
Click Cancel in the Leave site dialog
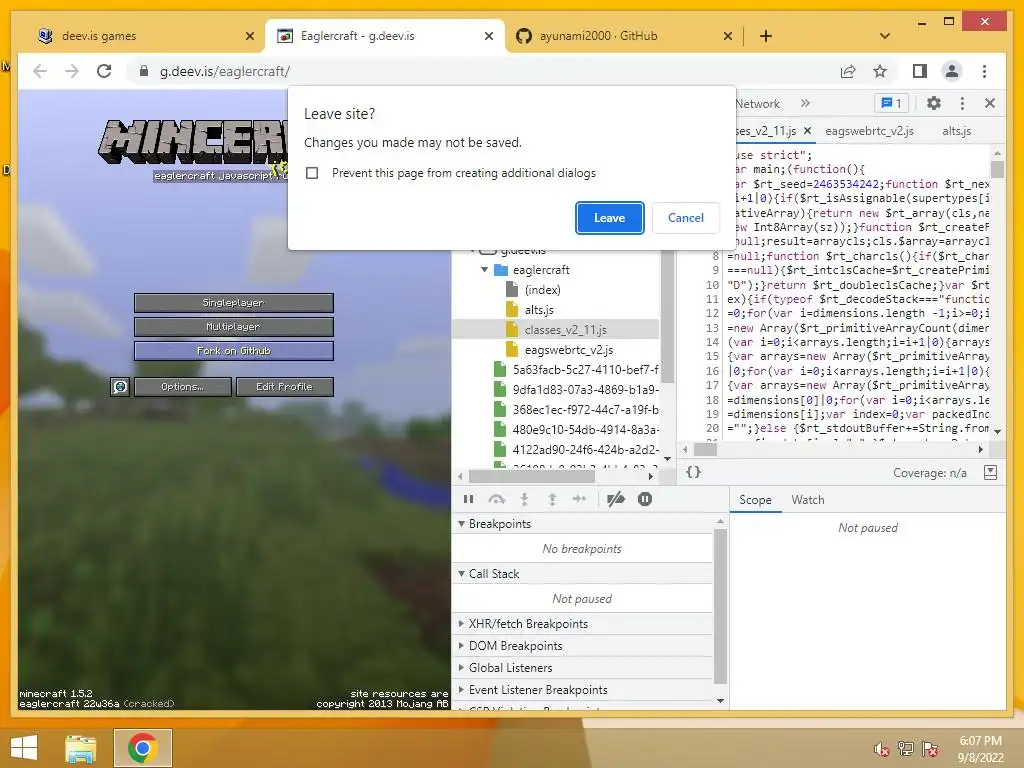(685, 217)
